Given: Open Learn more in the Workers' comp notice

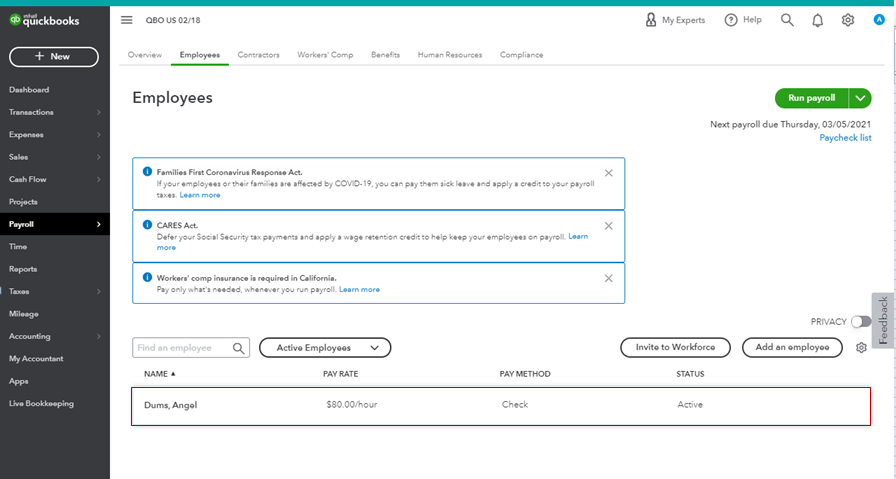Looking at the screenshot, I should point(359,289).
